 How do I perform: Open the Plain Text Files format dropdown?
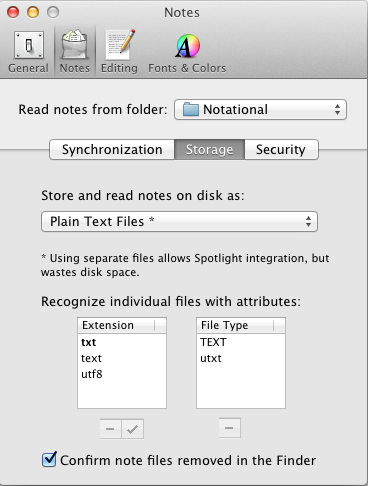tap(179, 221)
